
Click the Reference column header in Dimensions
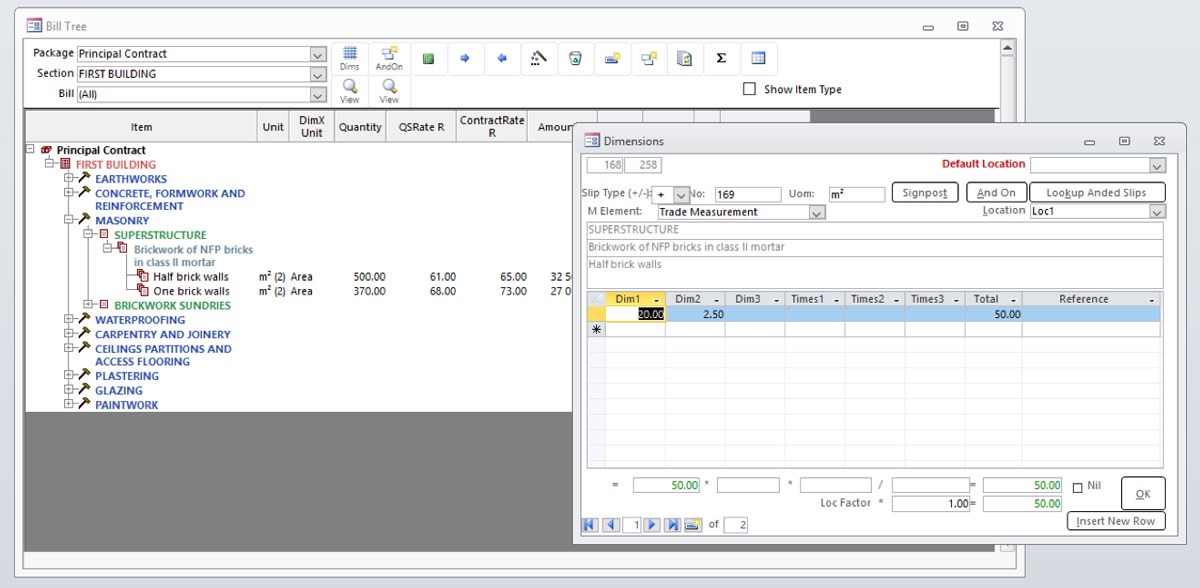tap(1091, 299)
